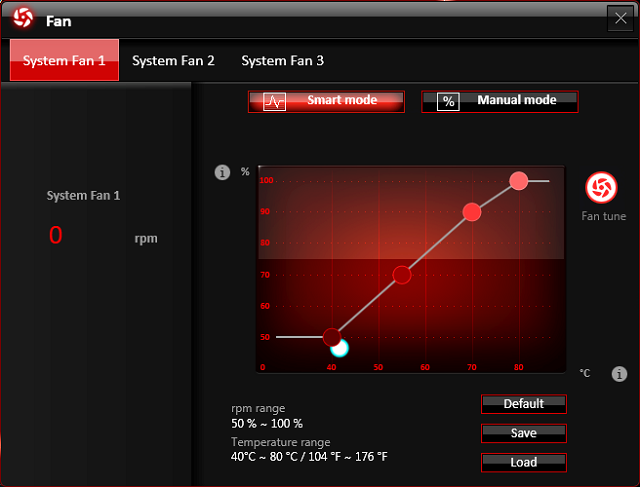The image size is (640, 487).
Task: Select the curve point at 55°C, 70%
Action: (402, 275)
